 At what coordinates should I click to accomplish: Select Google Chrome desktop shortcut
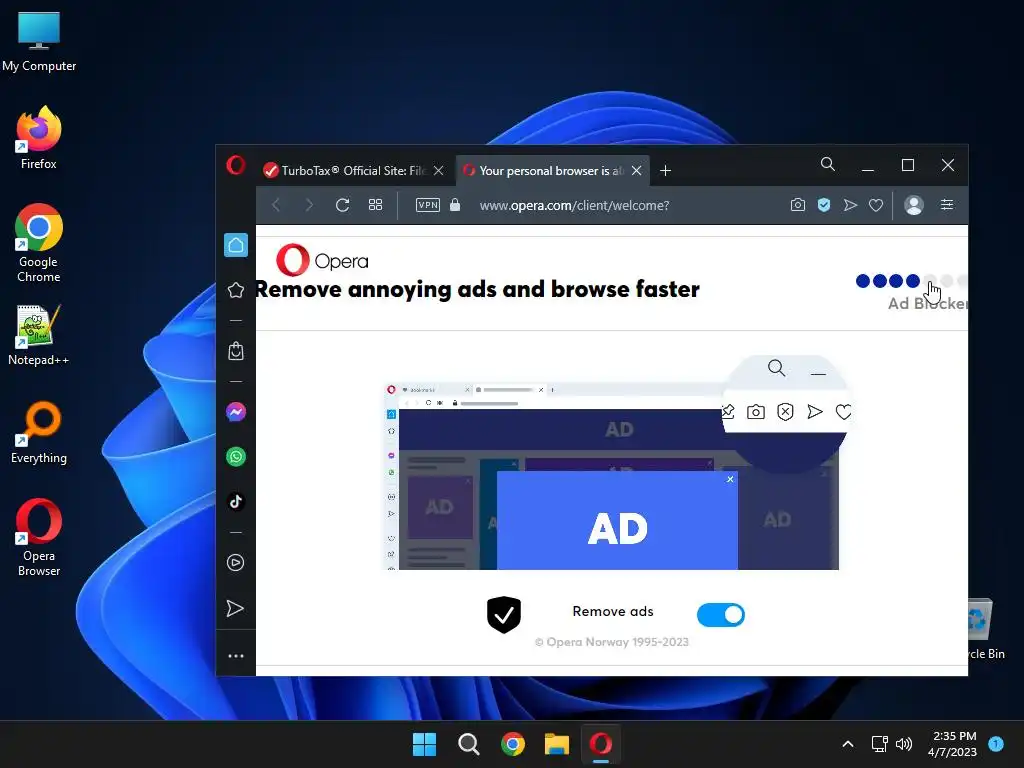[x=39, y=243]
